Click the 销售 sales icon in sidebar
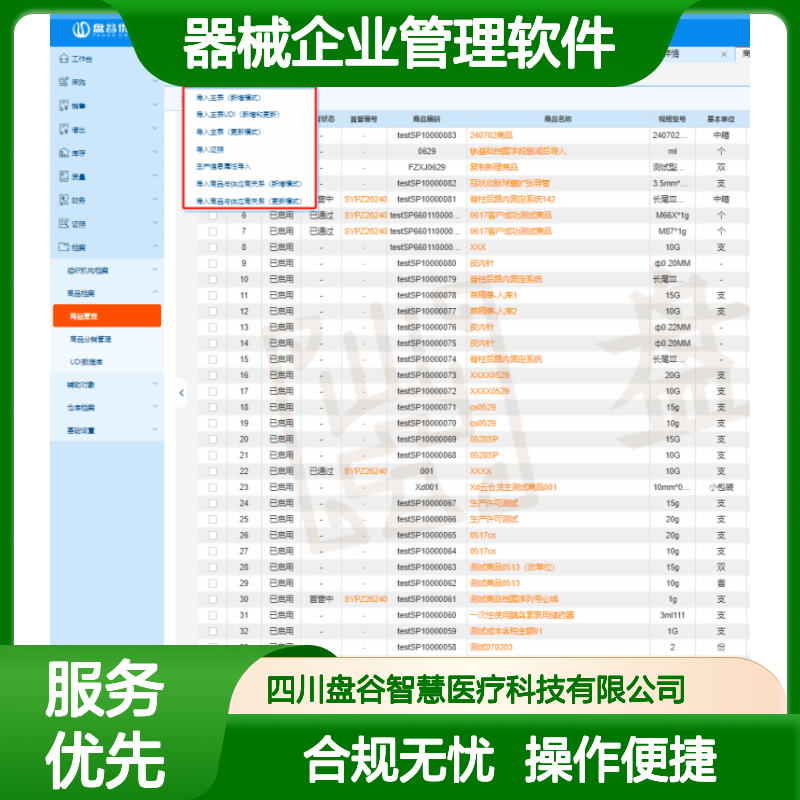800x800 pixels. (64, 106)
